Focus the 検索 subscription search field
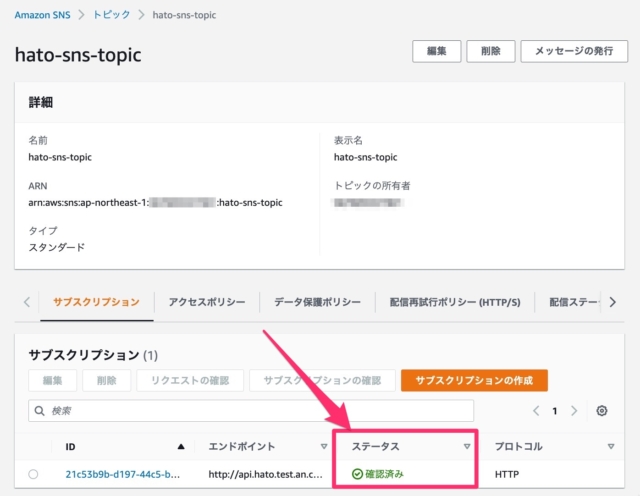Screen dimensions: 640x496 click(x=251, y=411)
